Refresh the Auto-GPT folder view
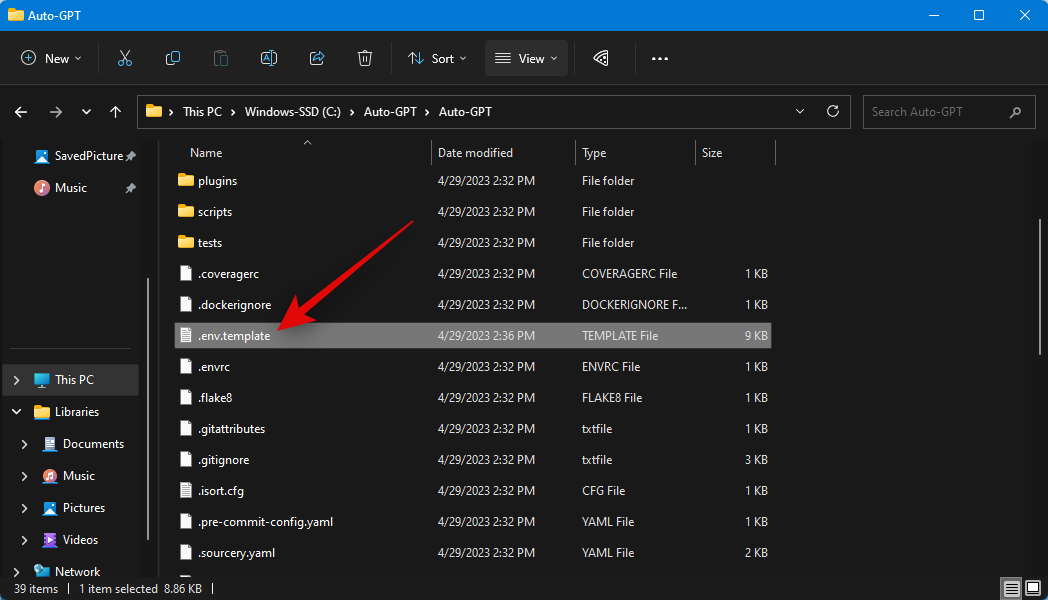Viewport: 1048px width, 600px height. pyautogui.click(x=833, y=111)
